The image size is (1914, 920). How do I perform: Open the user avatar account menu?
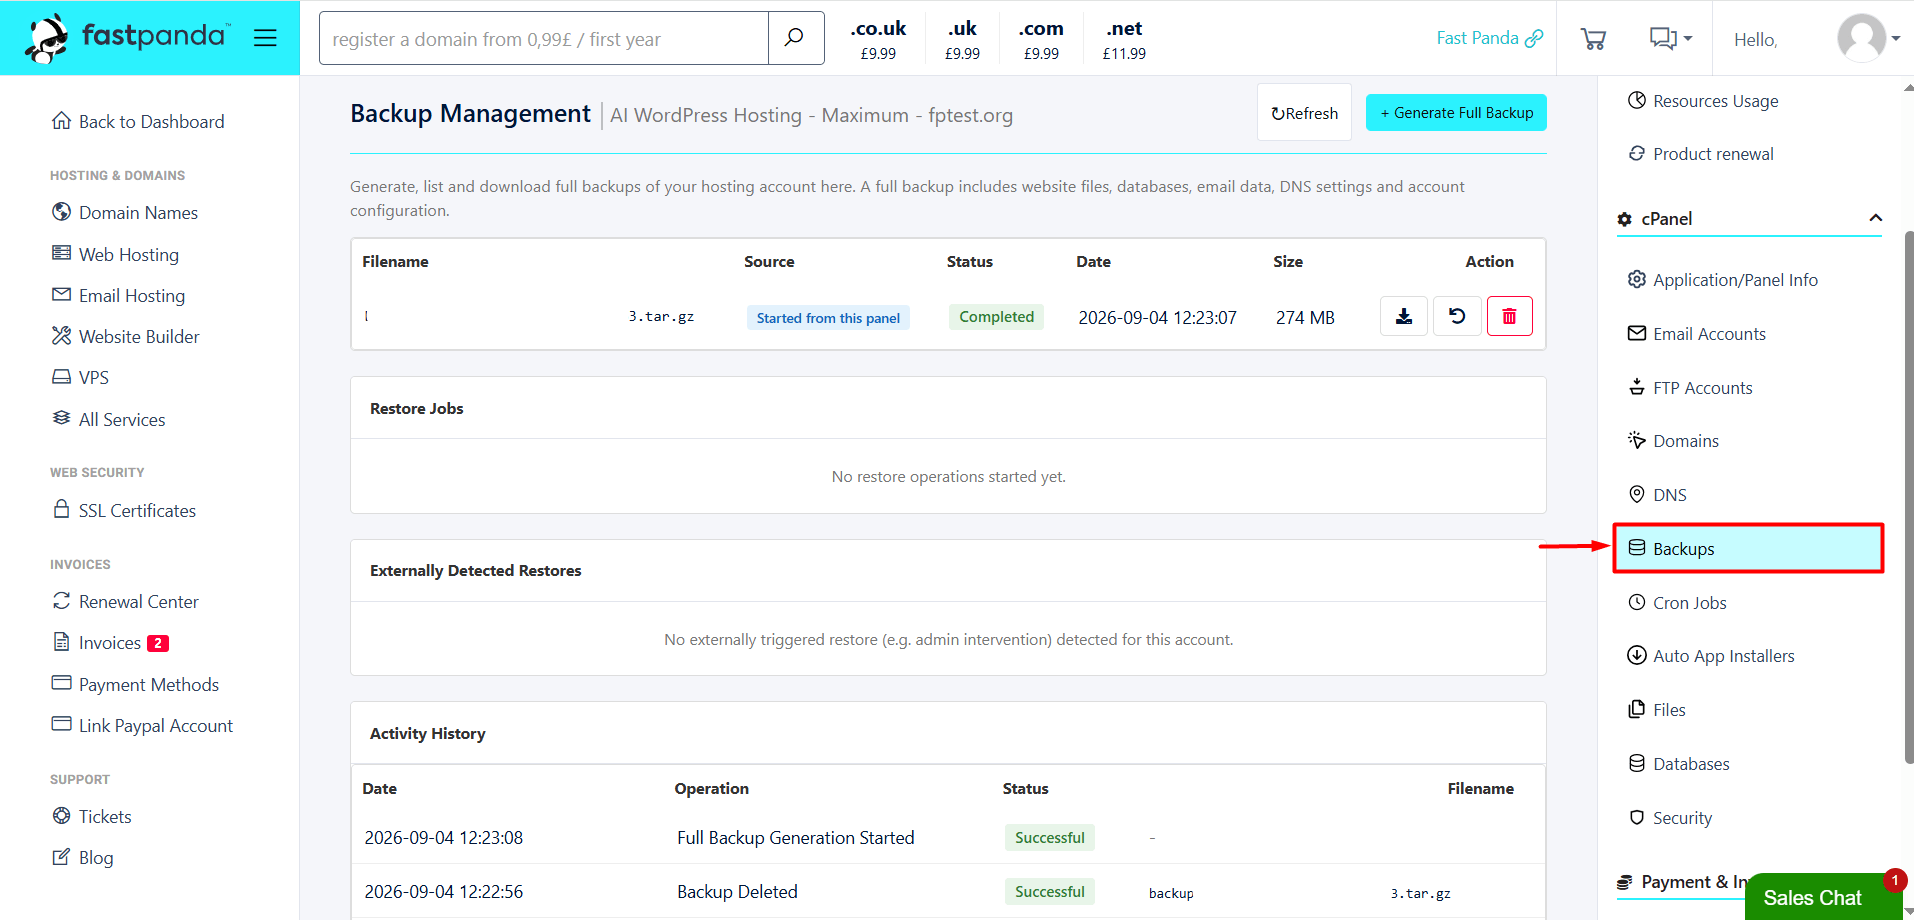coord(1868,39)
